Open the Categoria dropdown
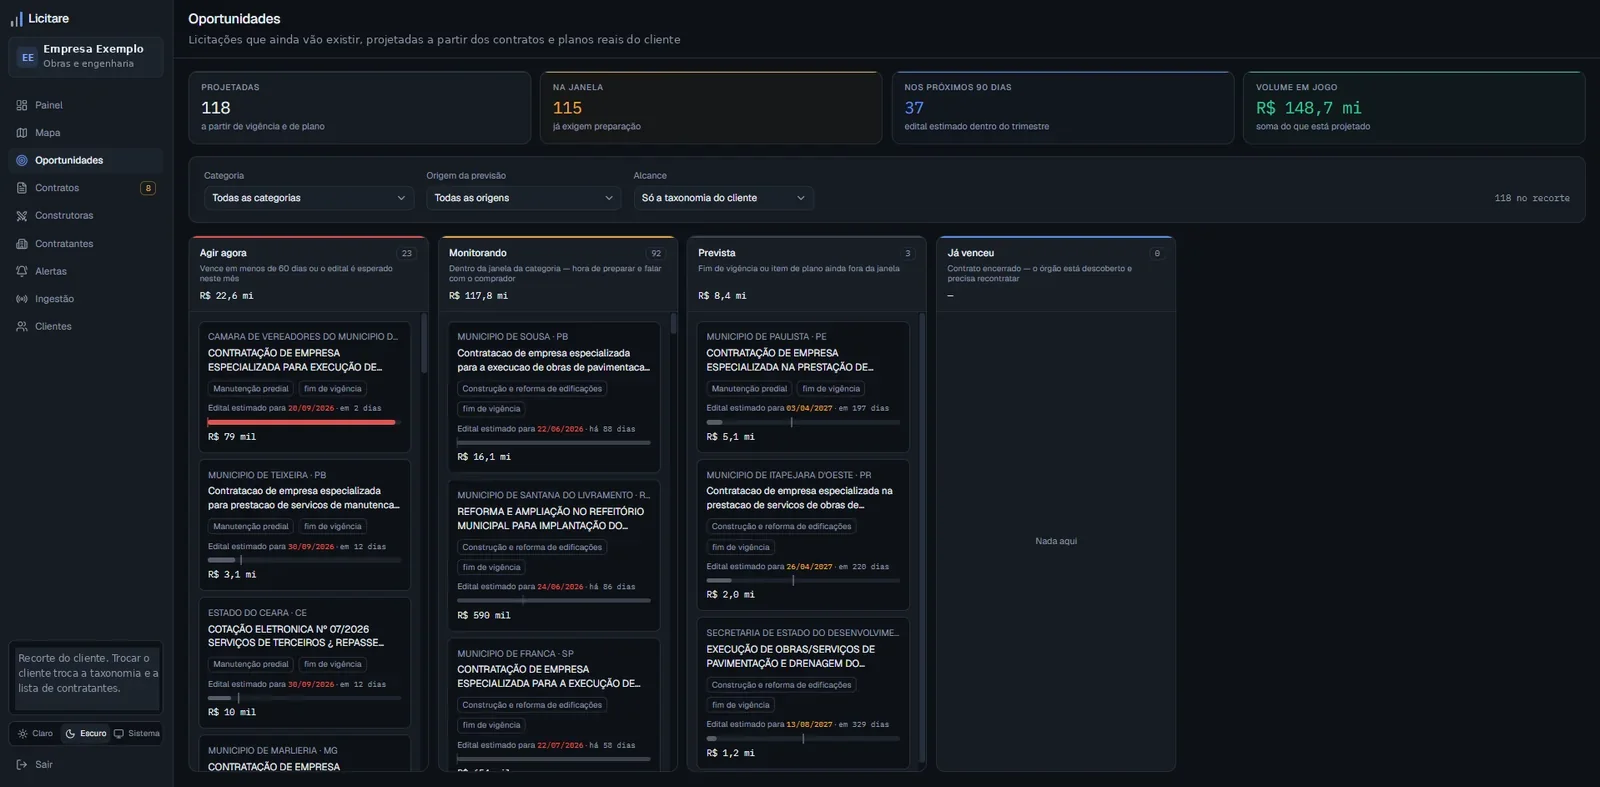Screen dimensions: 1600x787 click(x=309, y=198)
